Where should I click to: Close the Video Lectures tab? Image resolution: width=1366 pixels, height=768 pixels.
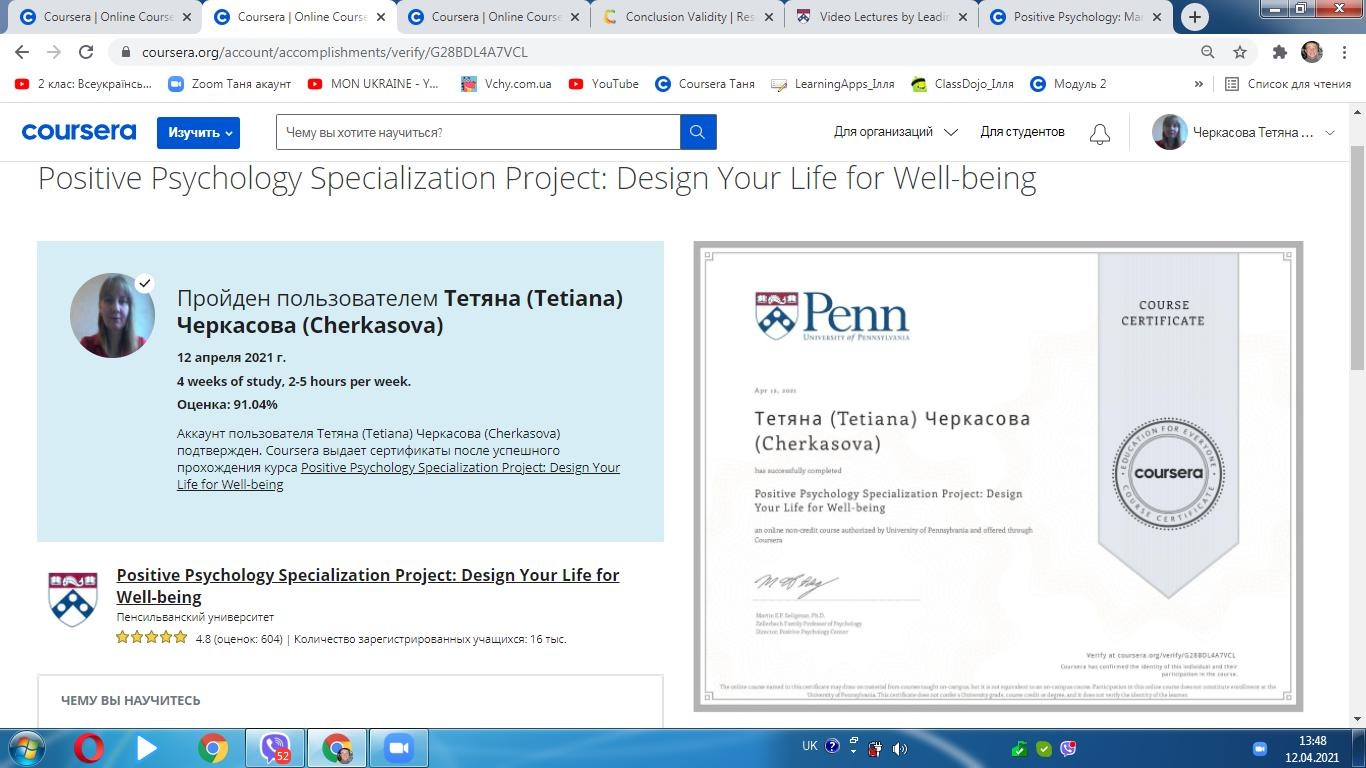tap(963, 17)
